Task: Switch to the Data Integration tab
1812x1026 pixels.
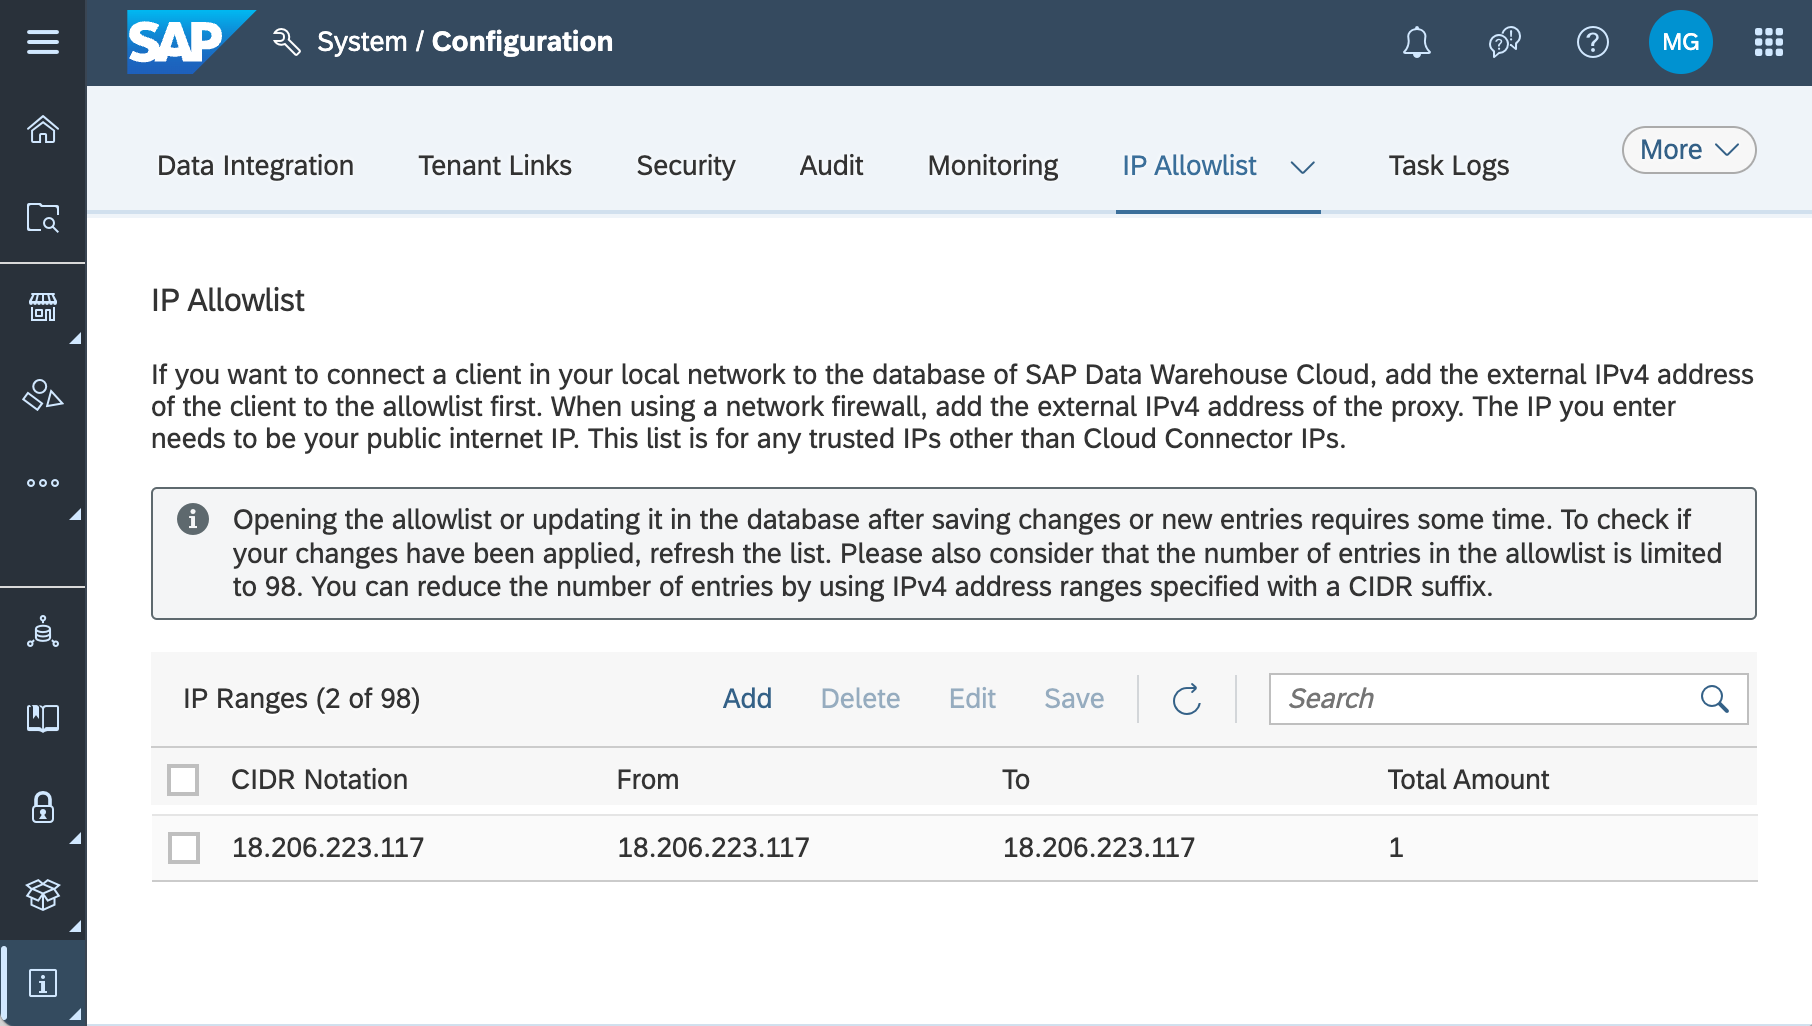Action: click(255, 166)
